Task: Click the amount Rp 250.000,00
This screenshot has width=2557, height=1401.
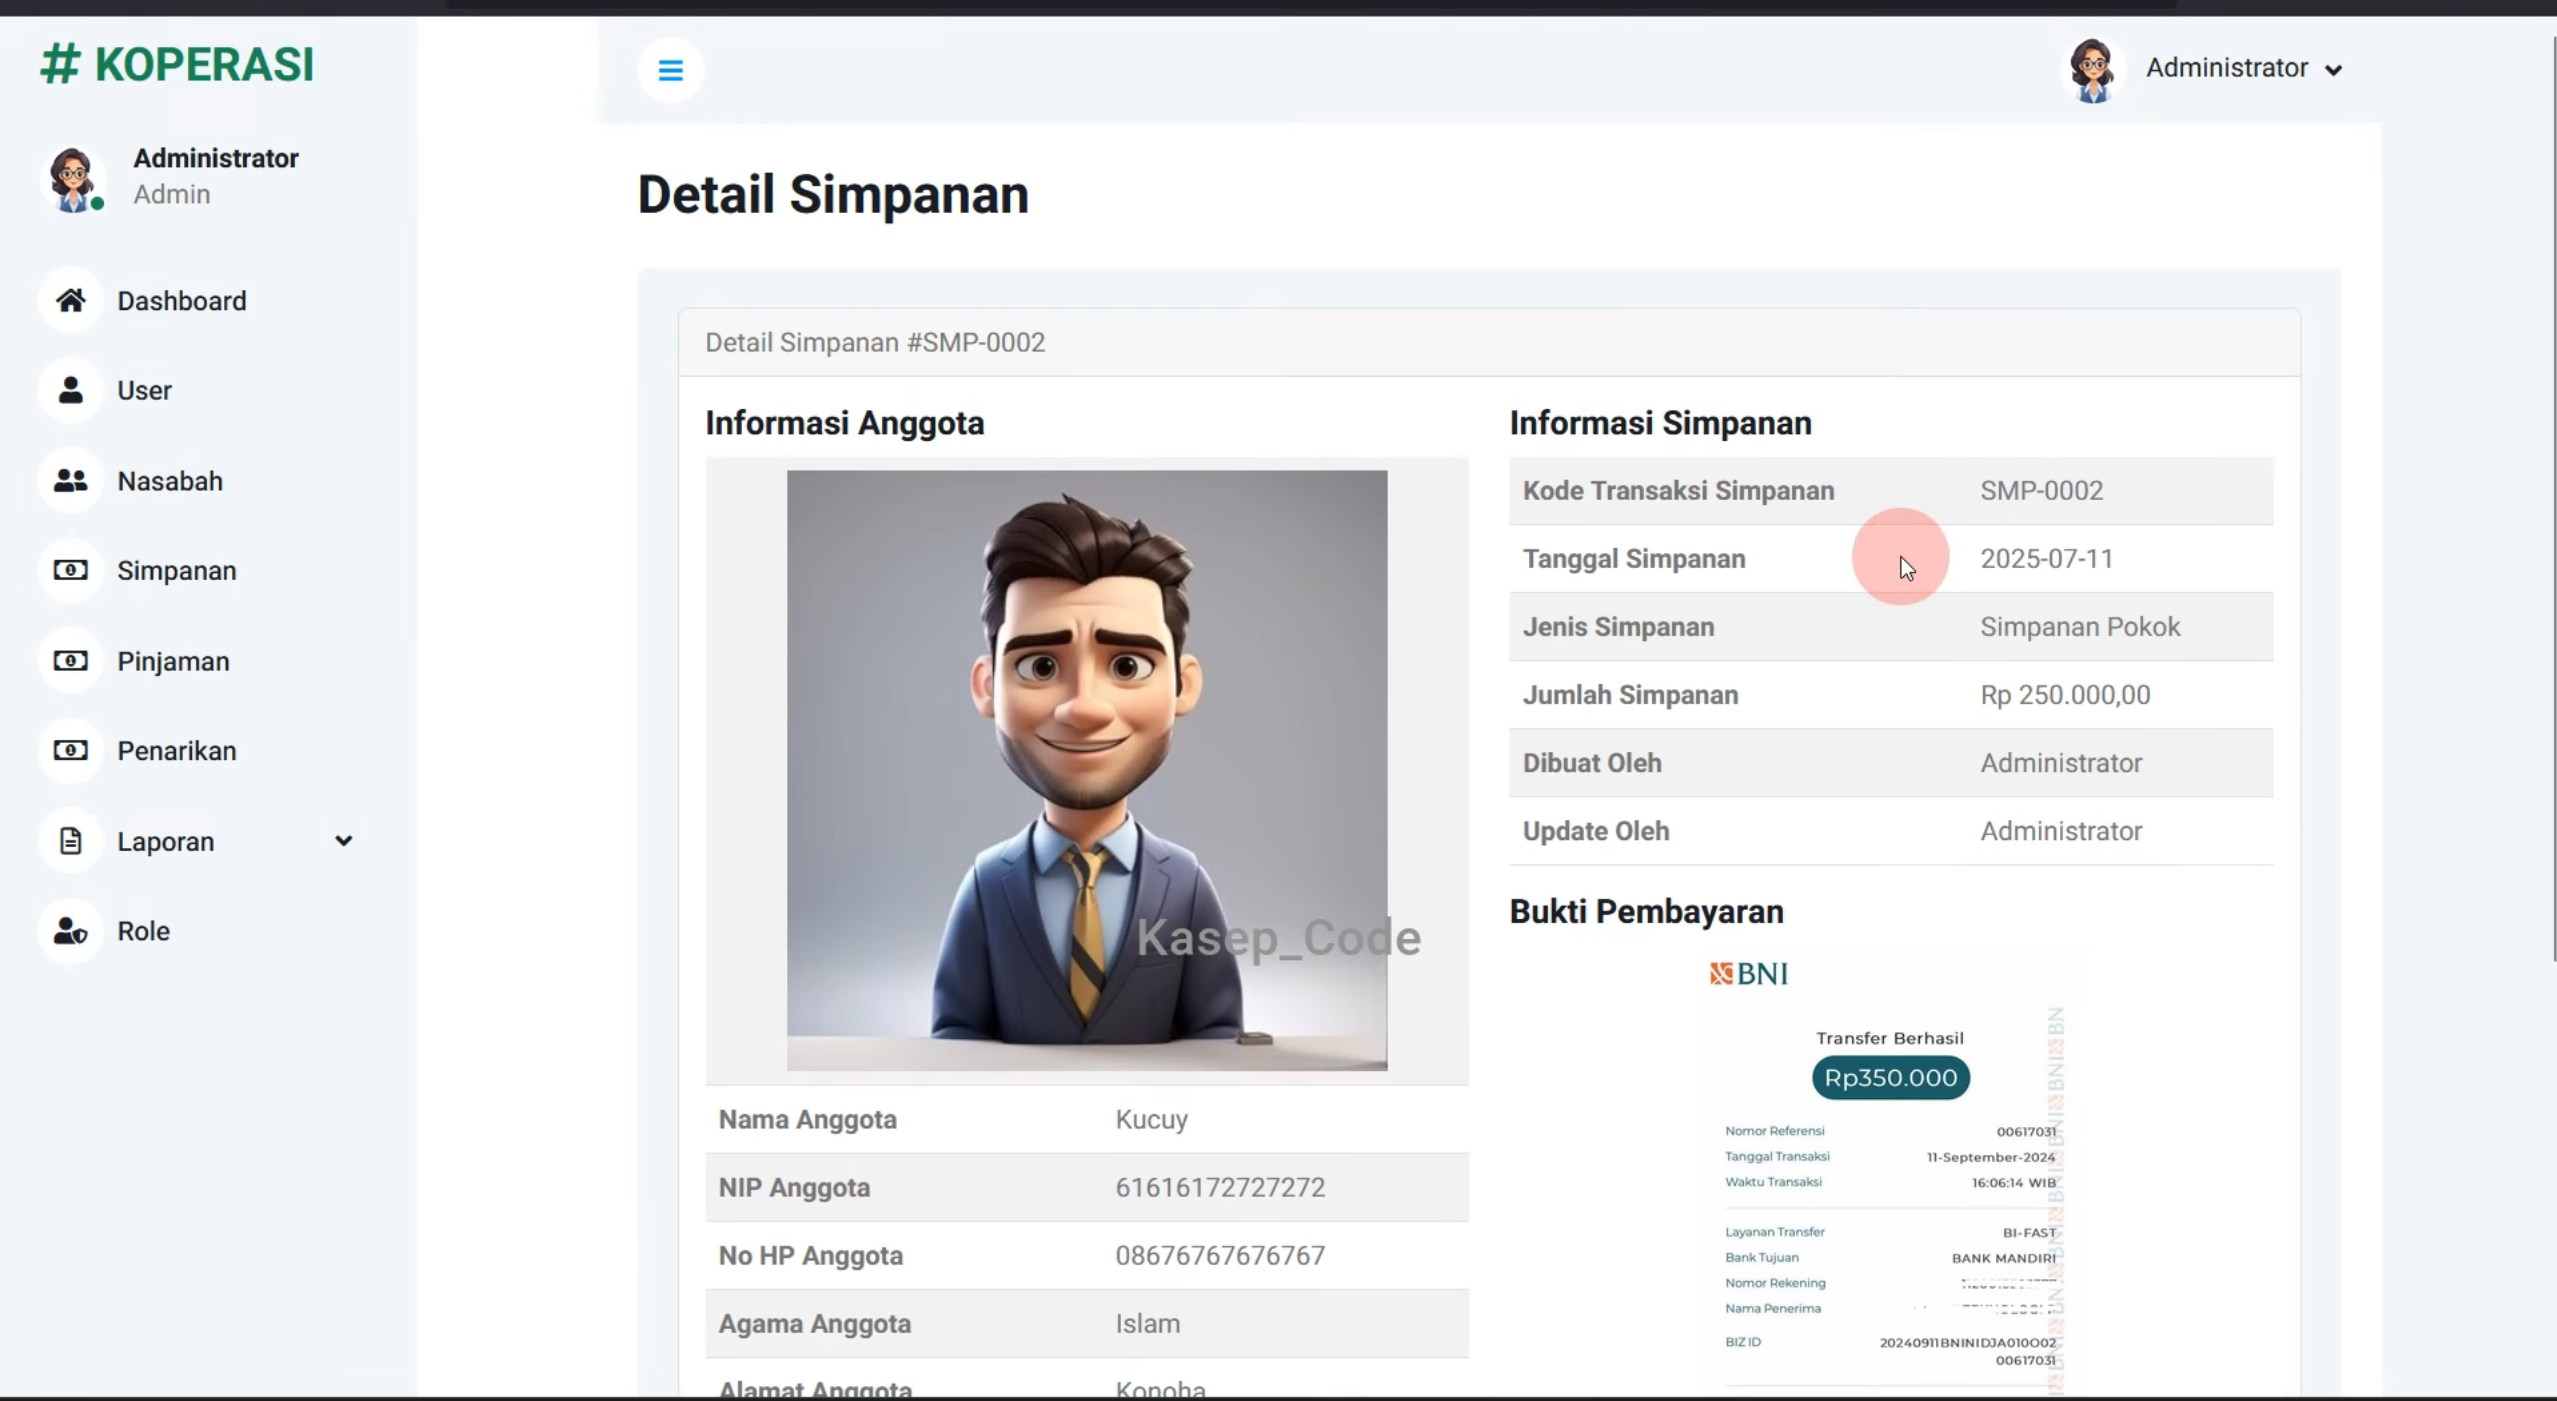Action: (x=2065, y=695)
